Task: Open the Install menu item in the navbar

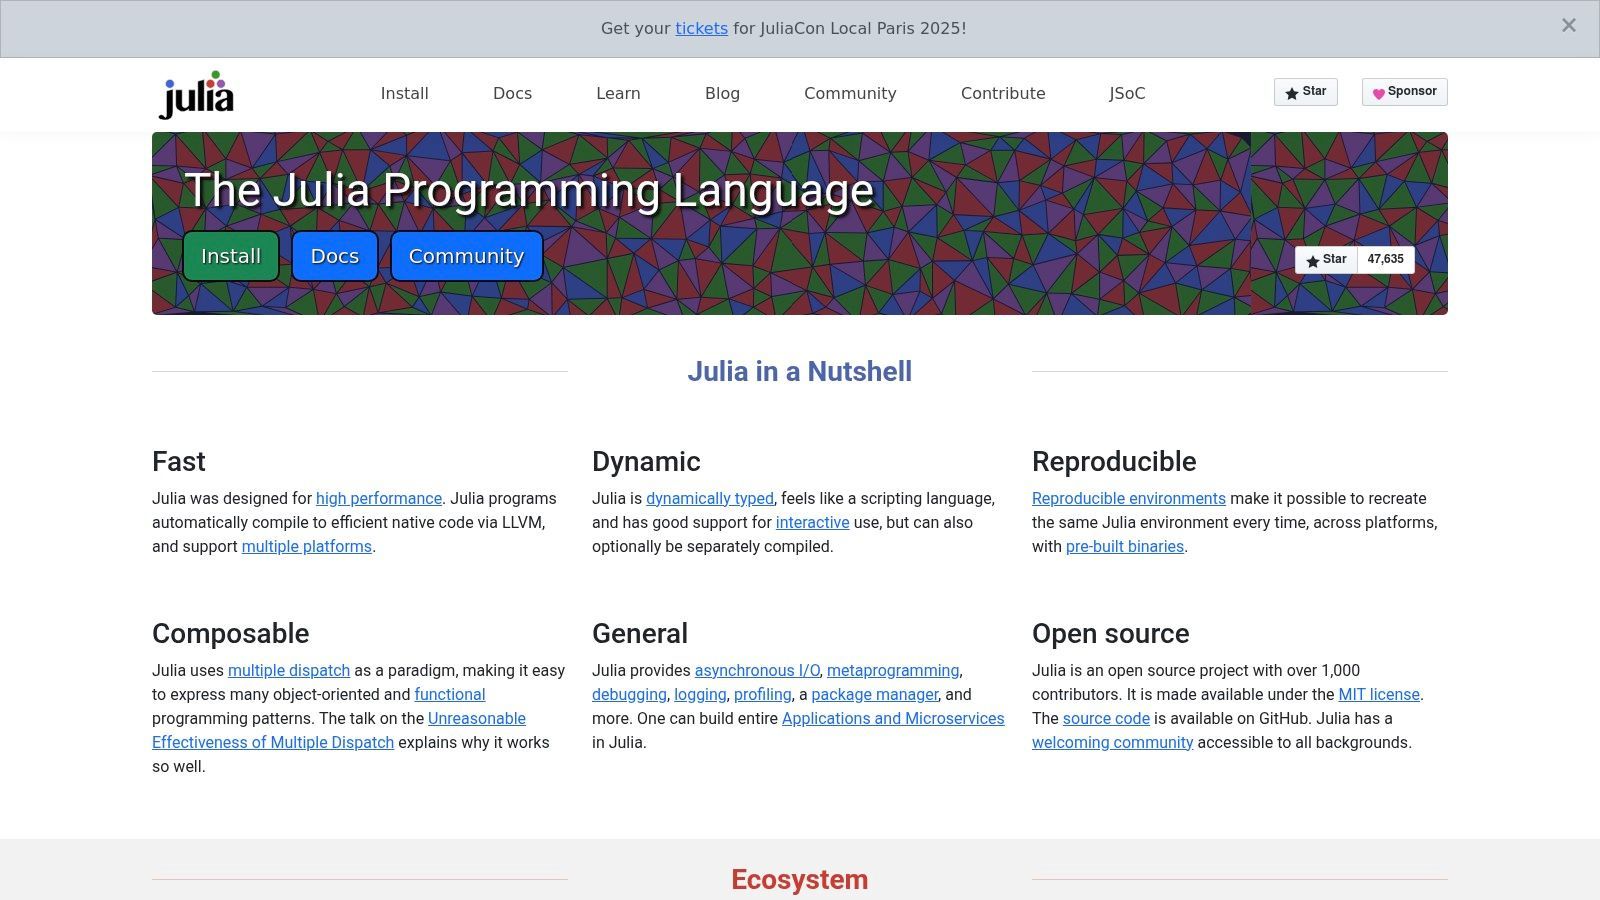Action: (404, 93)
